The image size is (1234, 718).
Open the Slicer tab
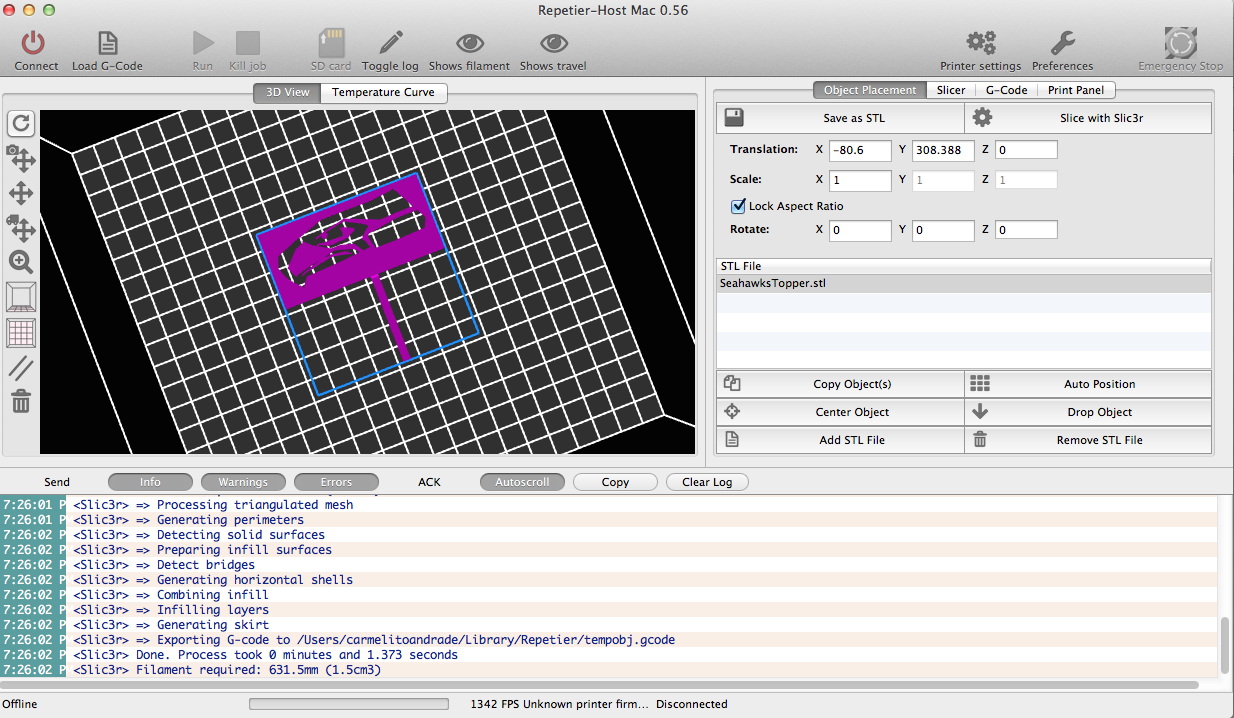coord(951,90)
